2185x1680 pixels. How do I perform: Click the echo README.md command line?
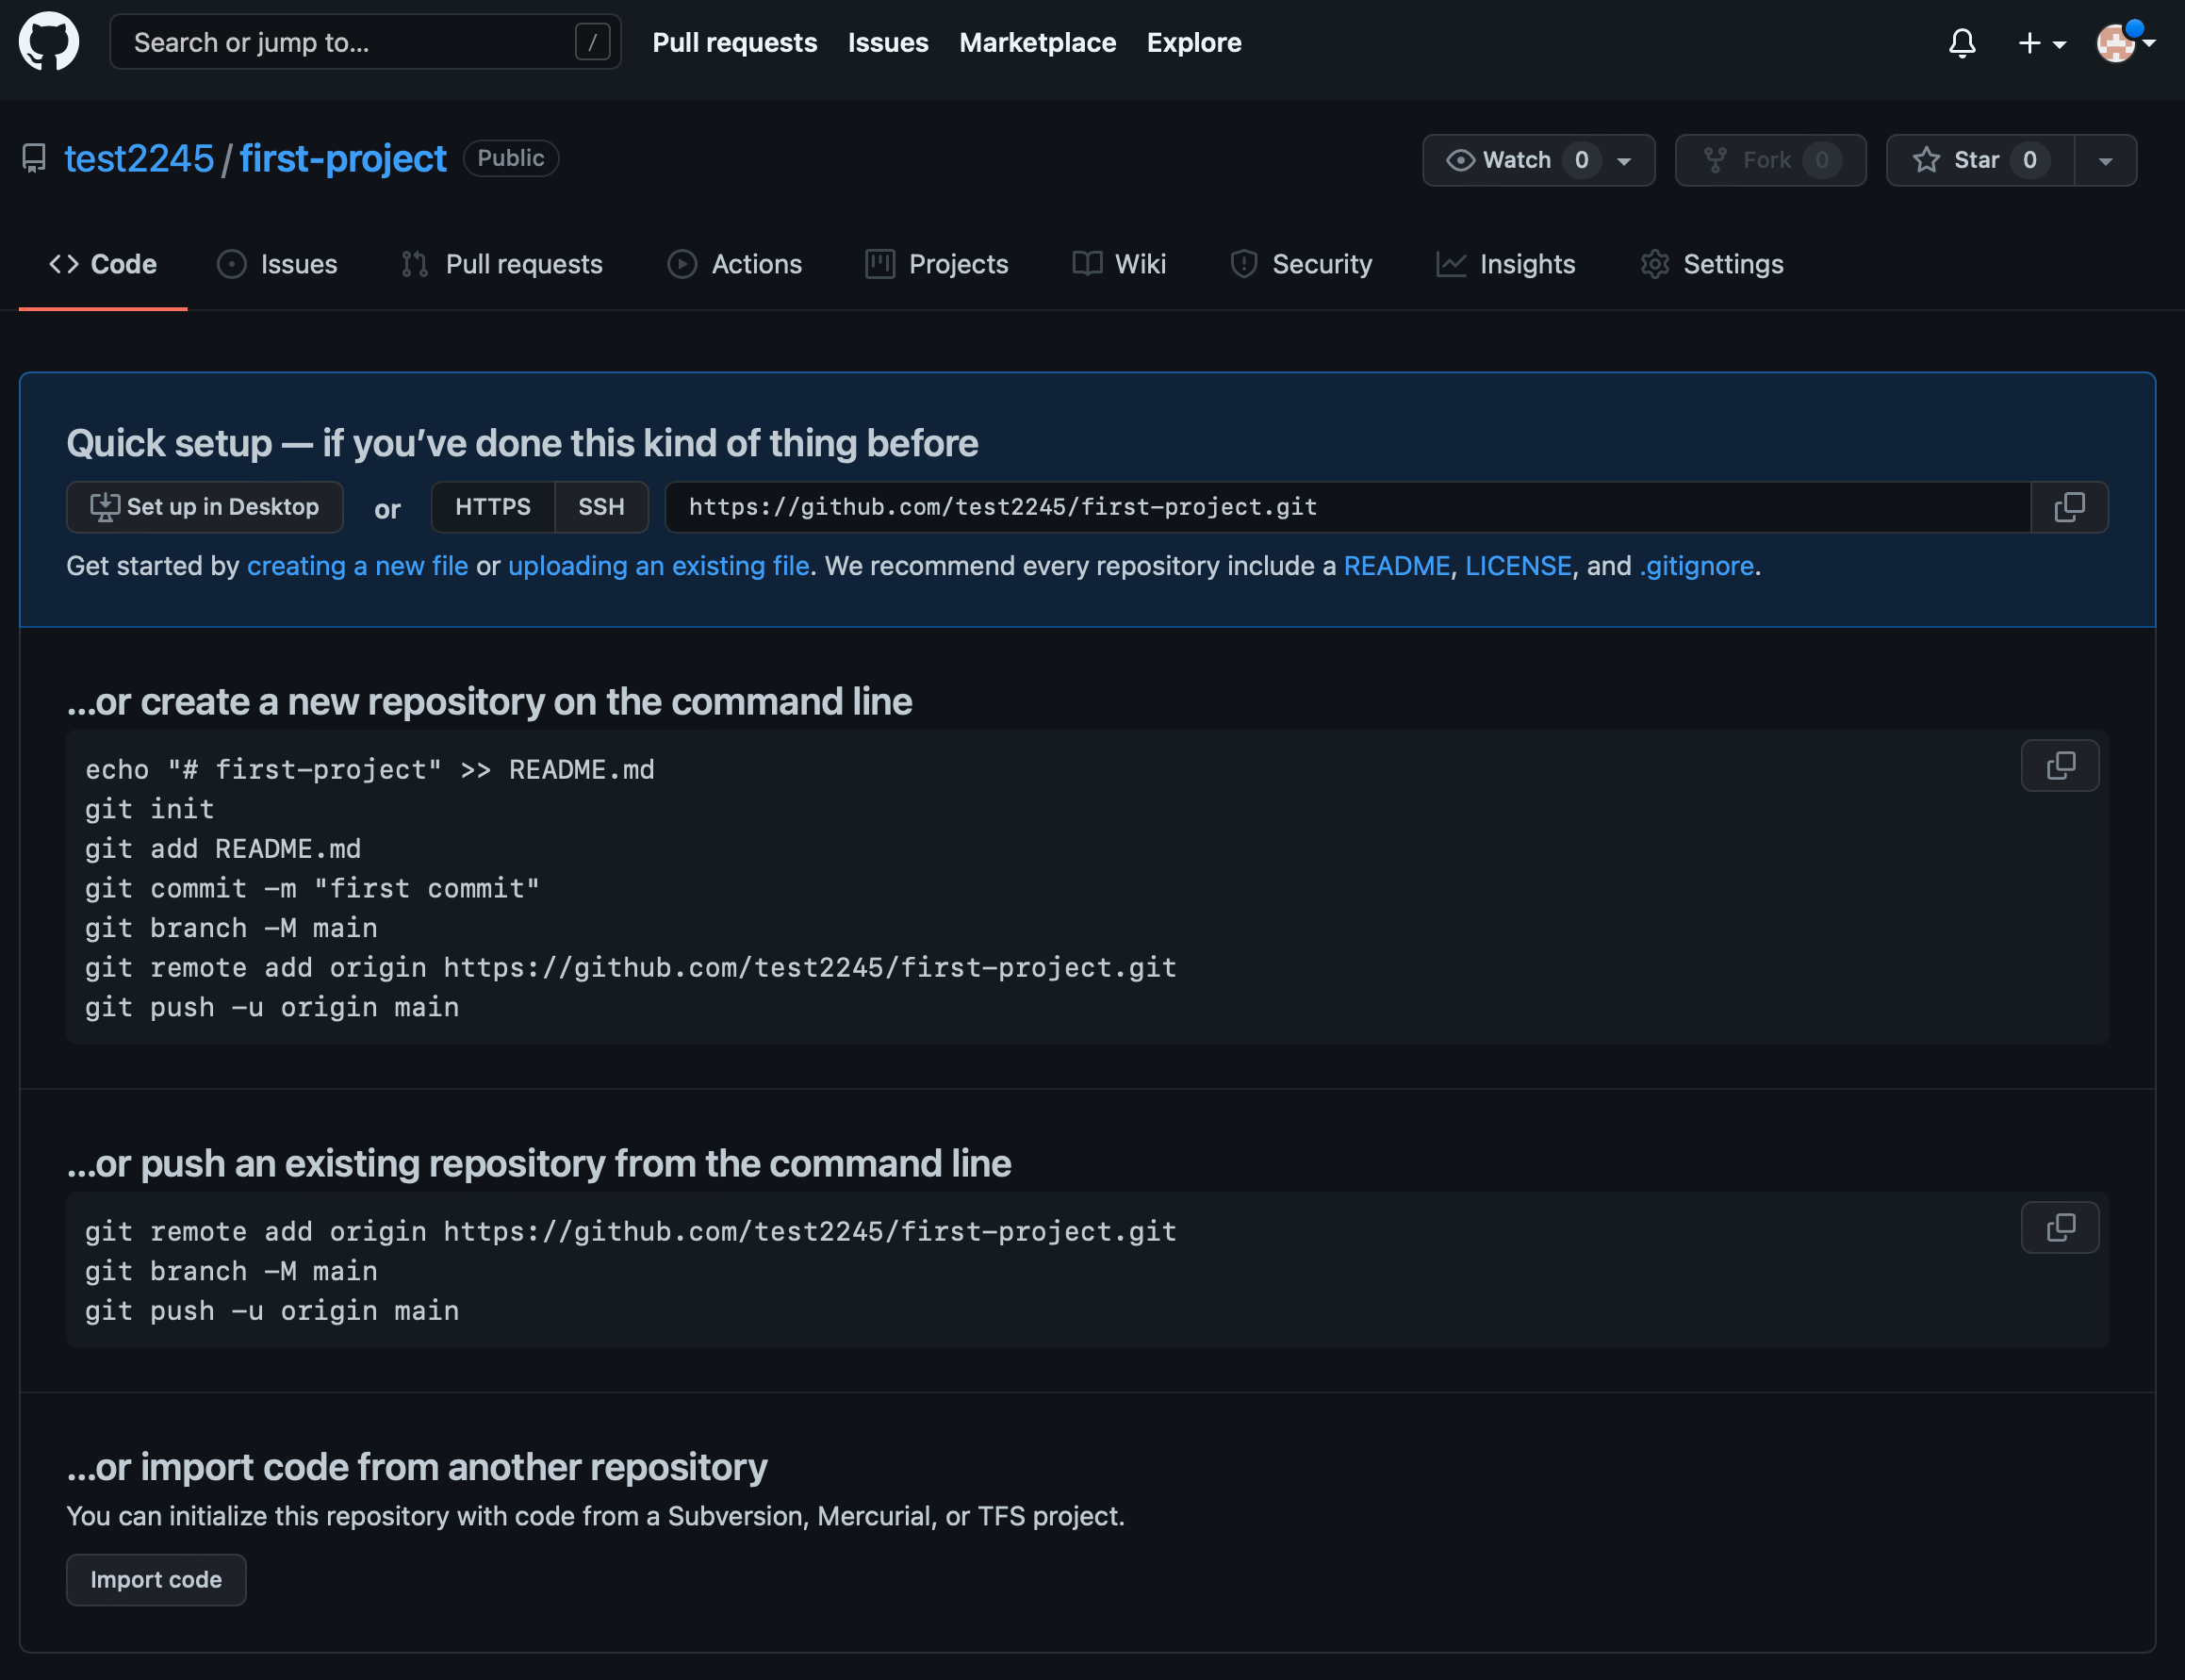[370, 770]
